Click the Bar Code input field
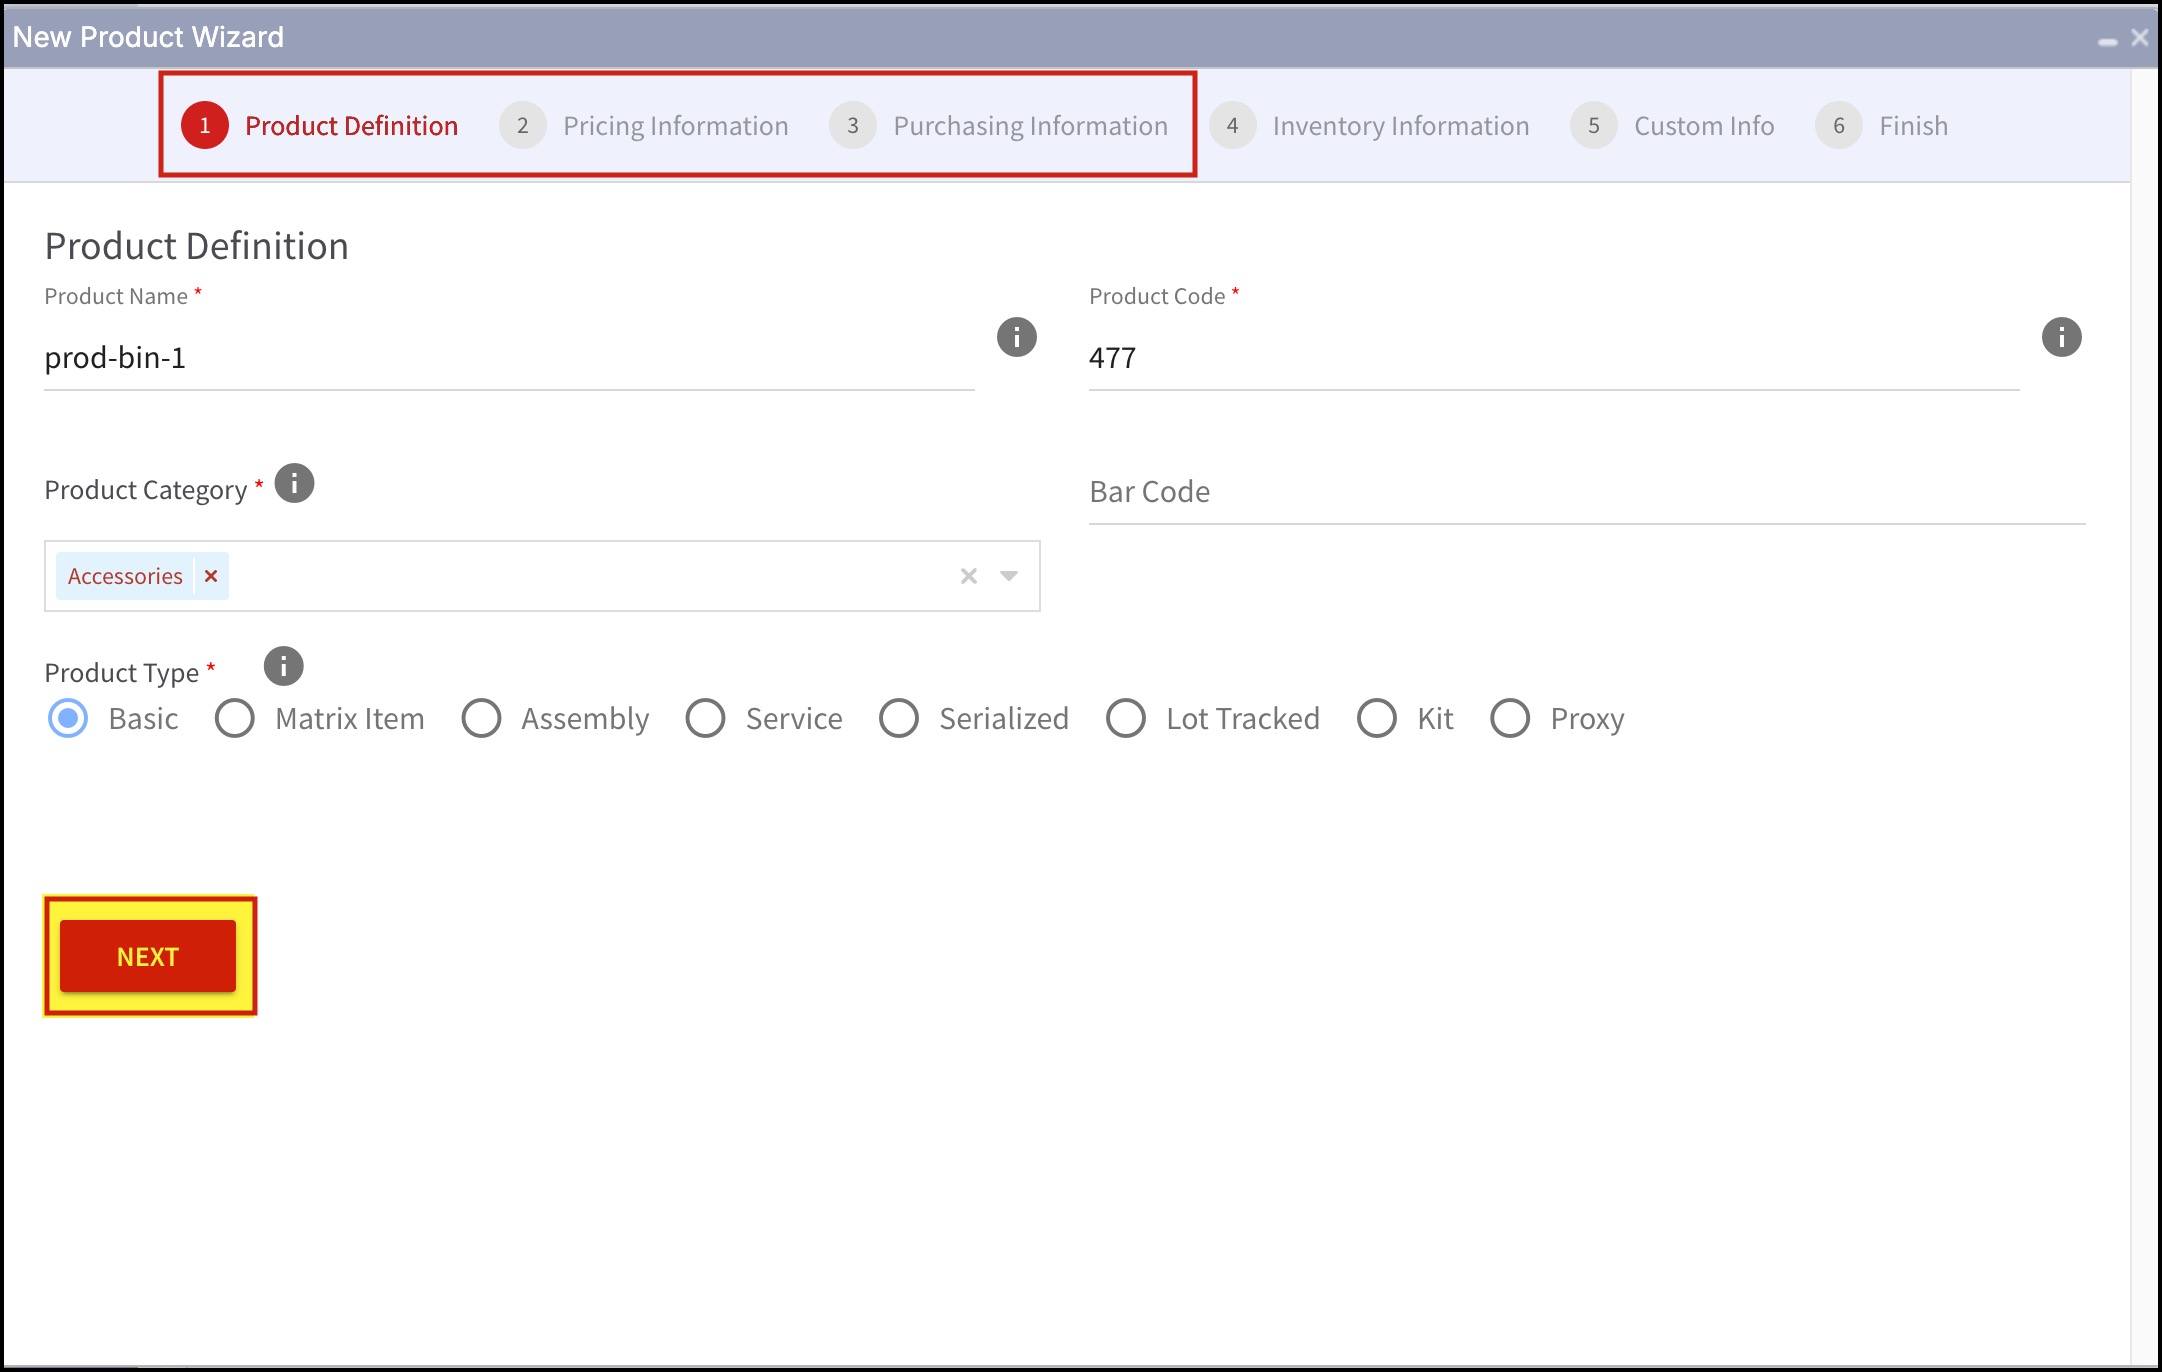 pyautogui.click(x=1586, y=492)
